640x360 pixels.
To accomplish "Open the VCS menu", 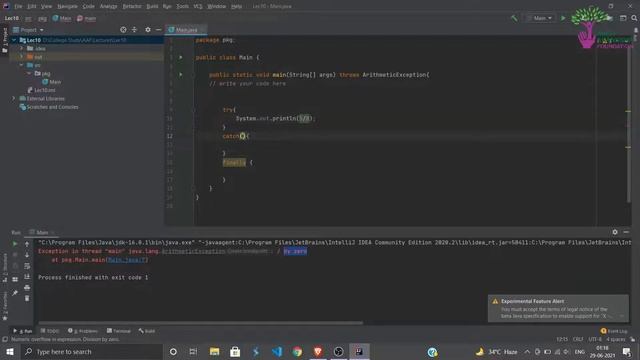I will 198,6.
